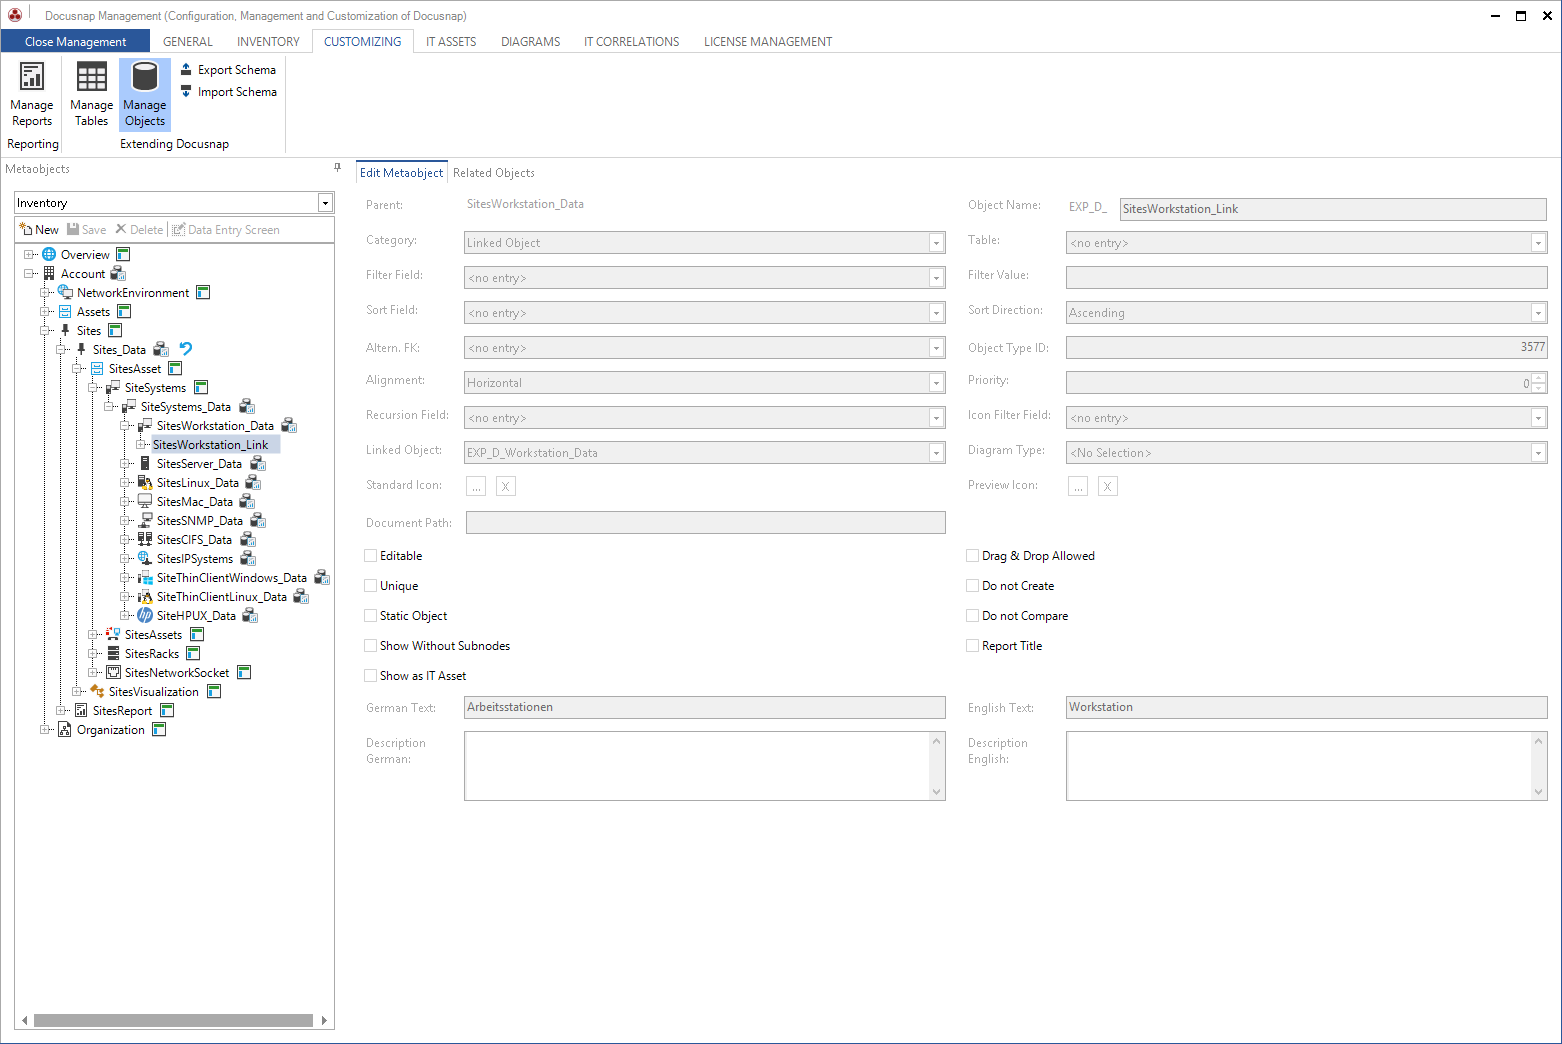Image resolution: width=1562 pixels, height=1044 pixels.
Task: Click the blue refresh arrow beside Sites_Data
Action: (x=186, y=349)
